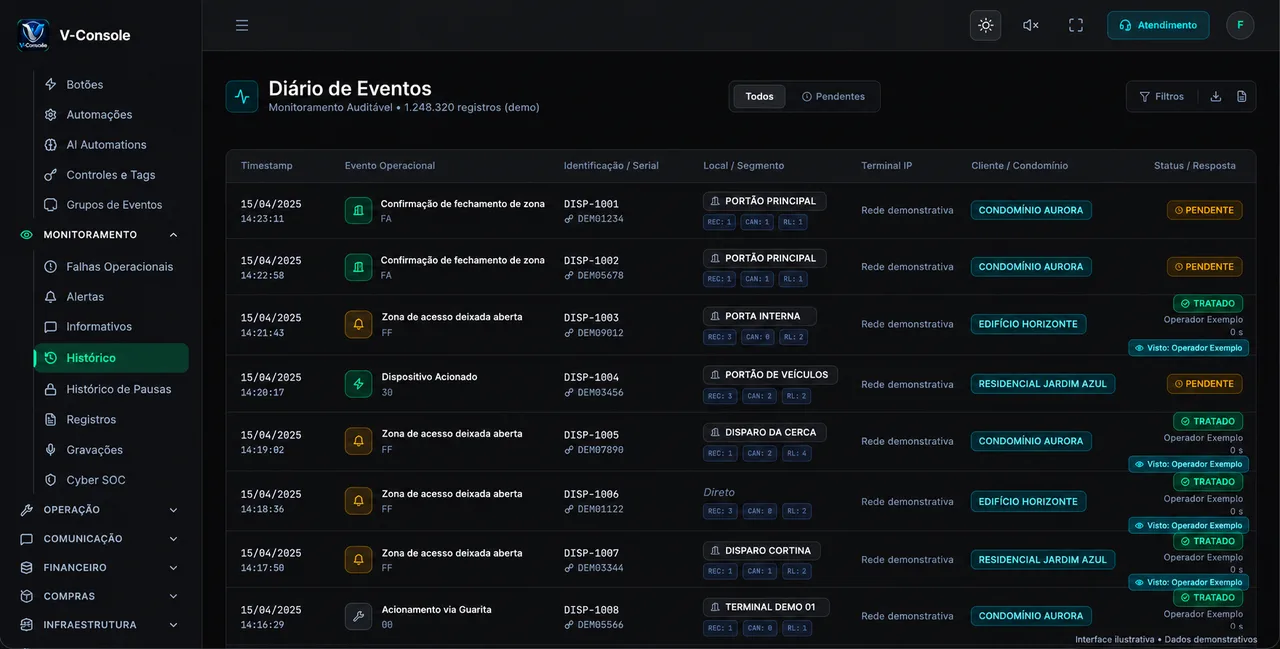Click the DISPARO DA CERCA location tag

tap(764, 433)
